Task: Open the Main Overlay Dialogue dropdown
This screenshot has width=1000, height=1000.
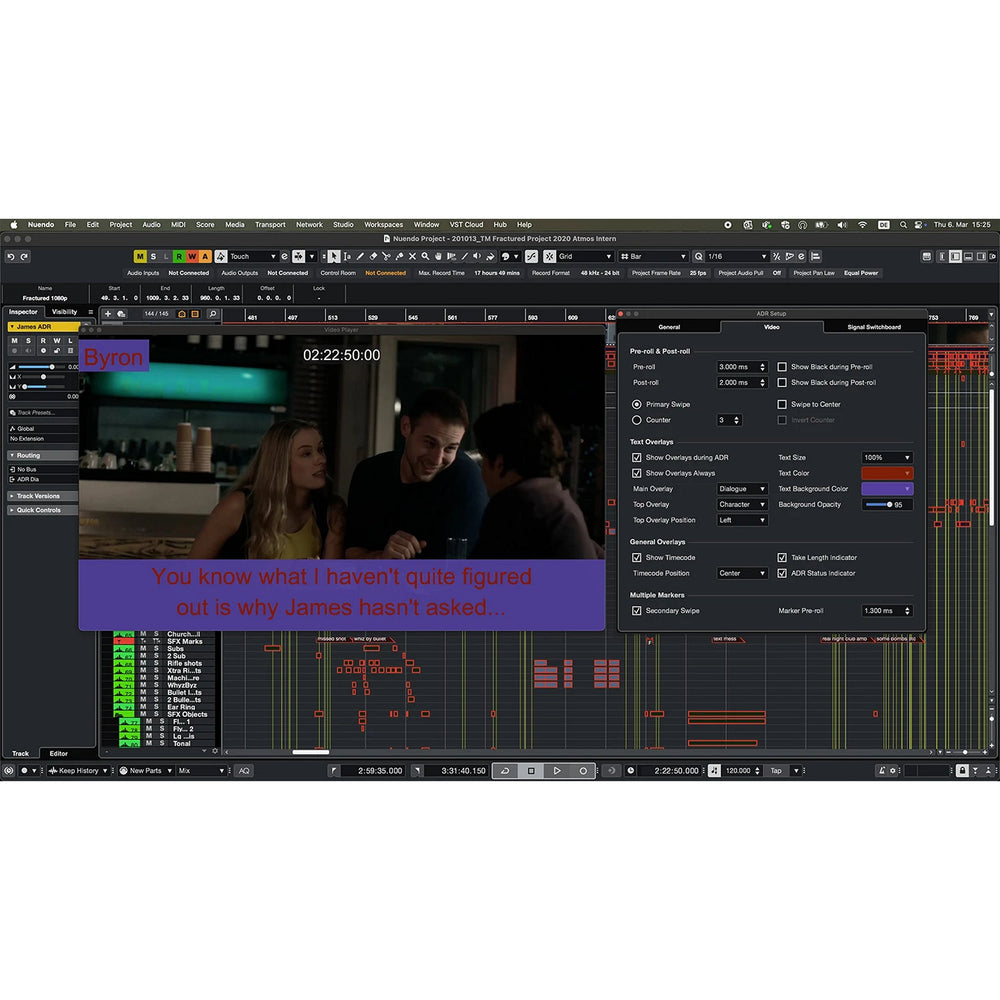Action: (742, 489)
